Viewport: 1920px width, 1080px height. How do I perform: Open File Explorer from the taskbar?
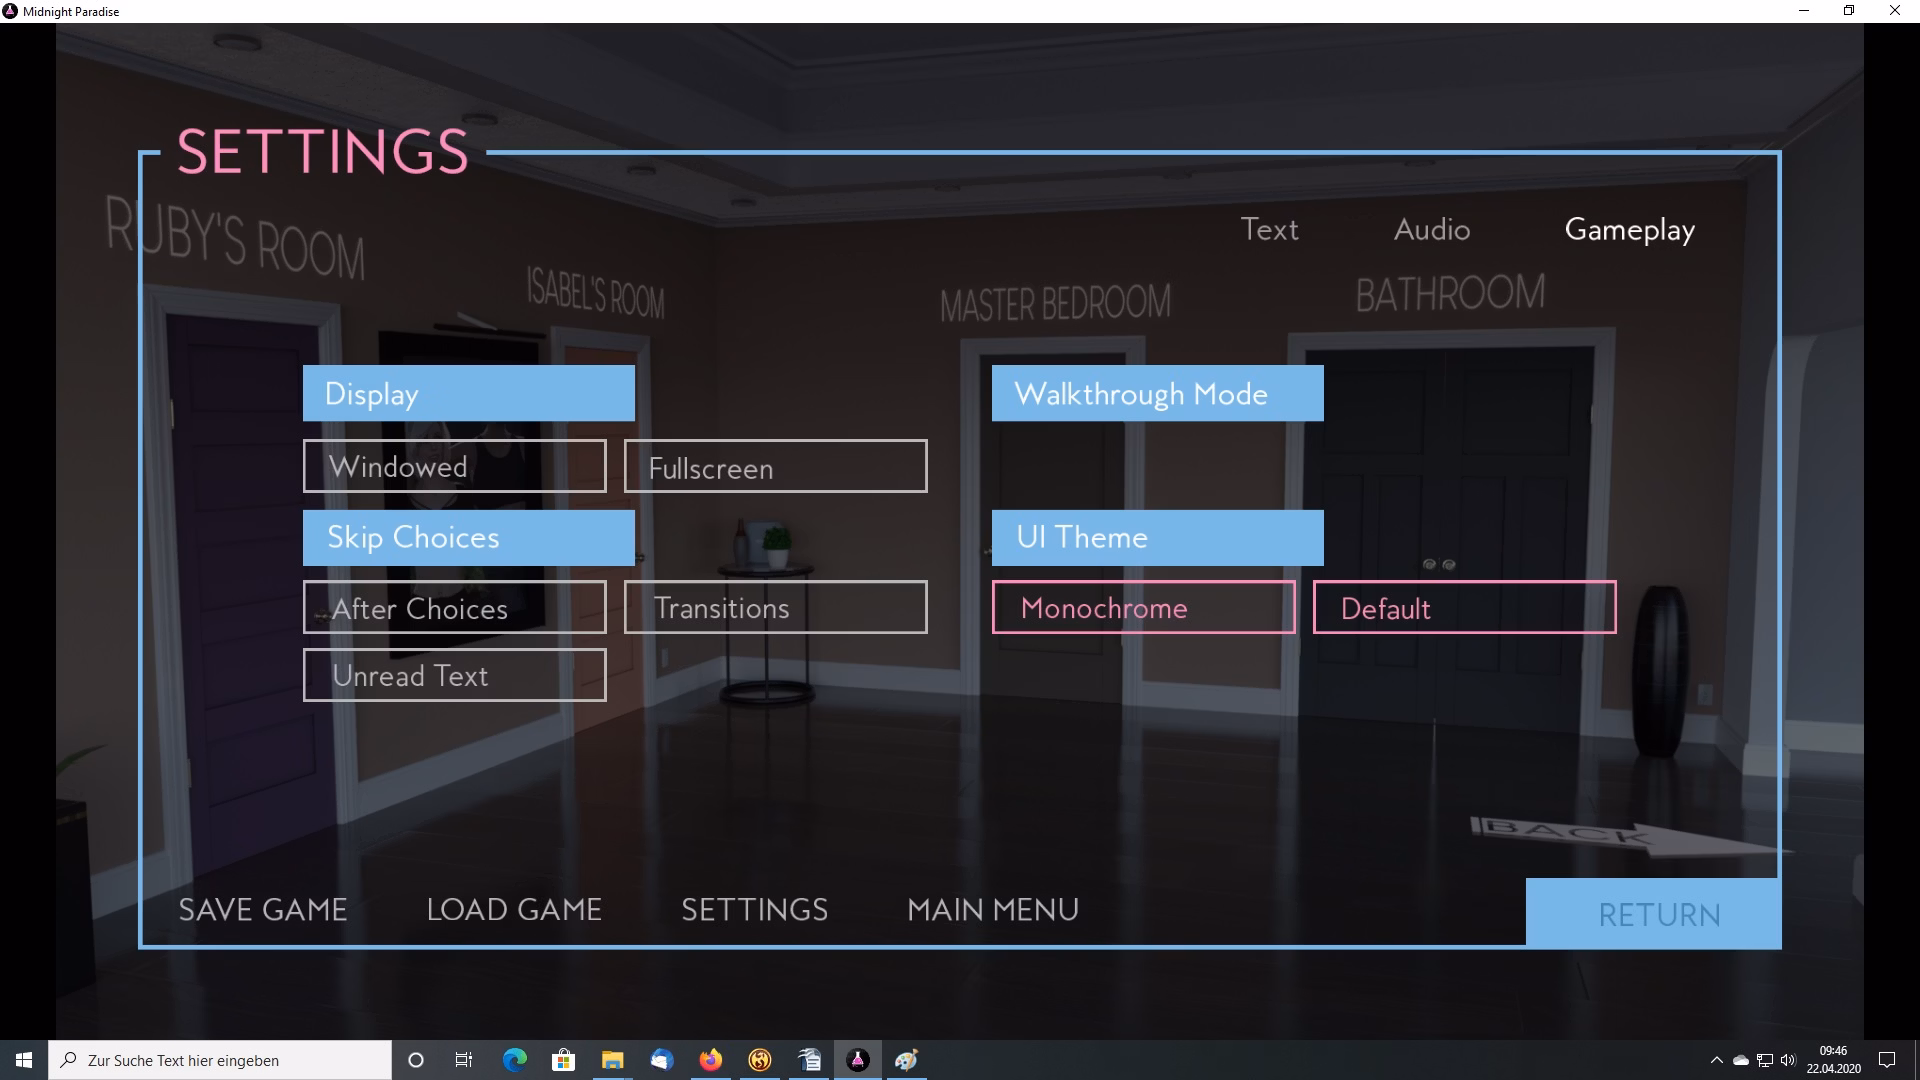613,1060
